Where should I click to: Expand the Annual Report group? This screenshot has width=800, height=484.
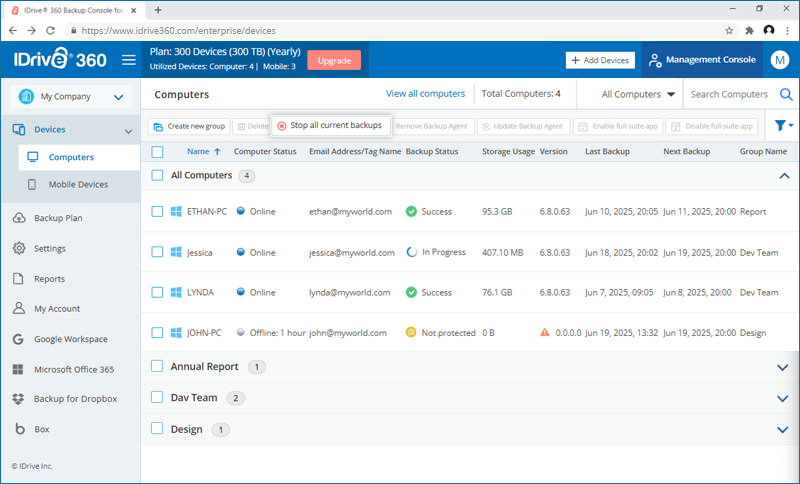point(782,367)
